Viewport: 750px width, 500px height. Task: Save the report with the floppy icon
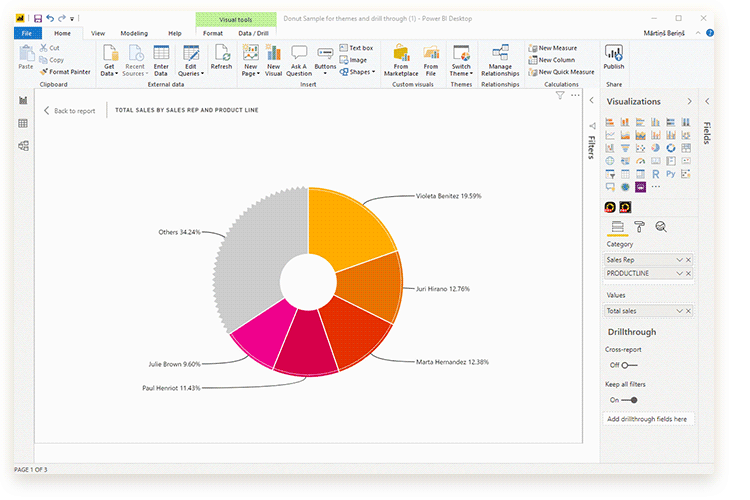(38, 19)
